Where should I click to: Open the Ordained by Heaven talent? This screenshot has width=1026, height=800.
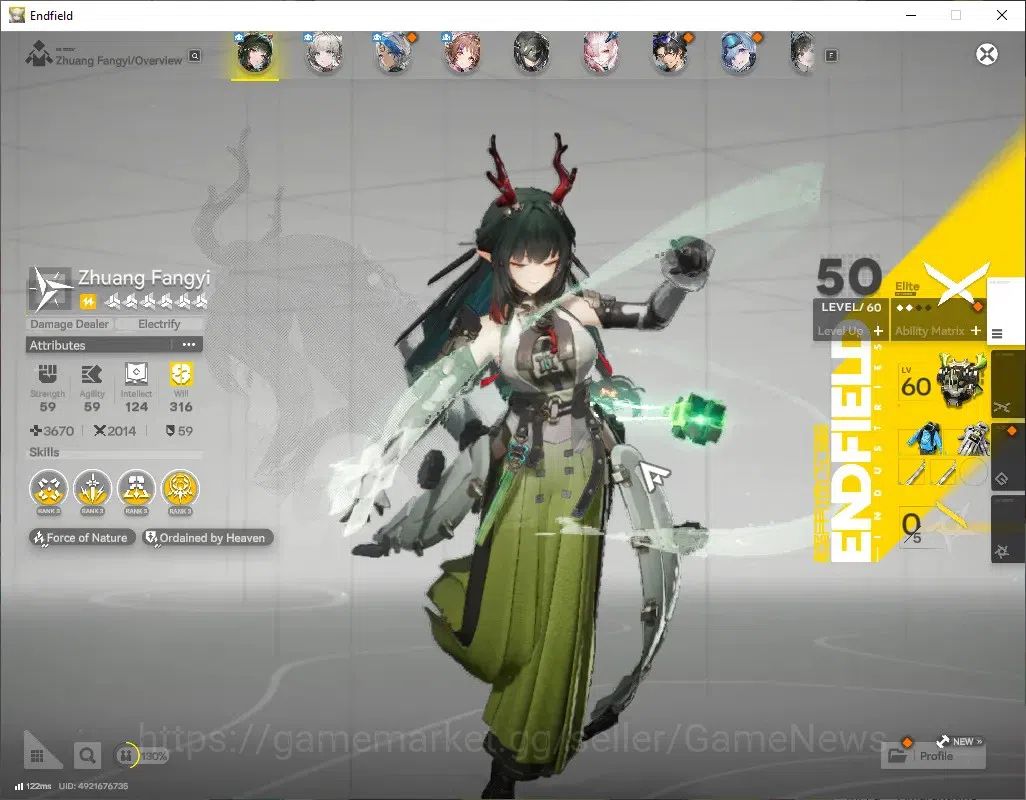point(207,538)
